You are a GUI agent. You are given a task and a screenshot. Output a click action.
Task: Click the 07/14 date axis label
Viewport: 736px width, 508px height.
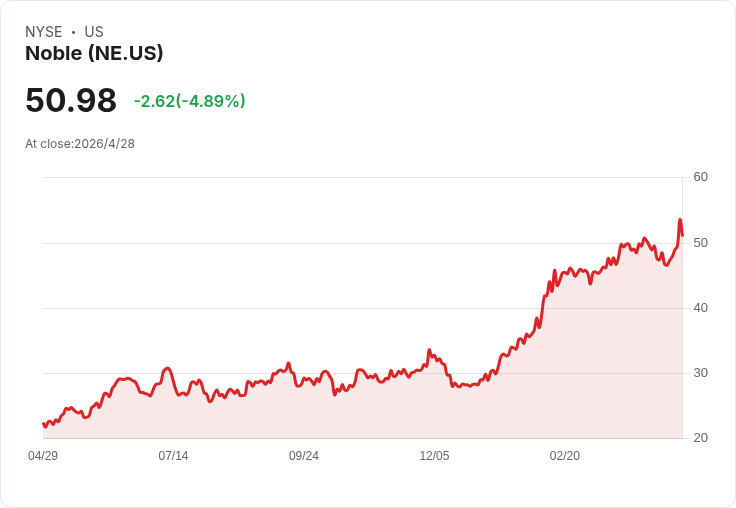pos(173,456)
